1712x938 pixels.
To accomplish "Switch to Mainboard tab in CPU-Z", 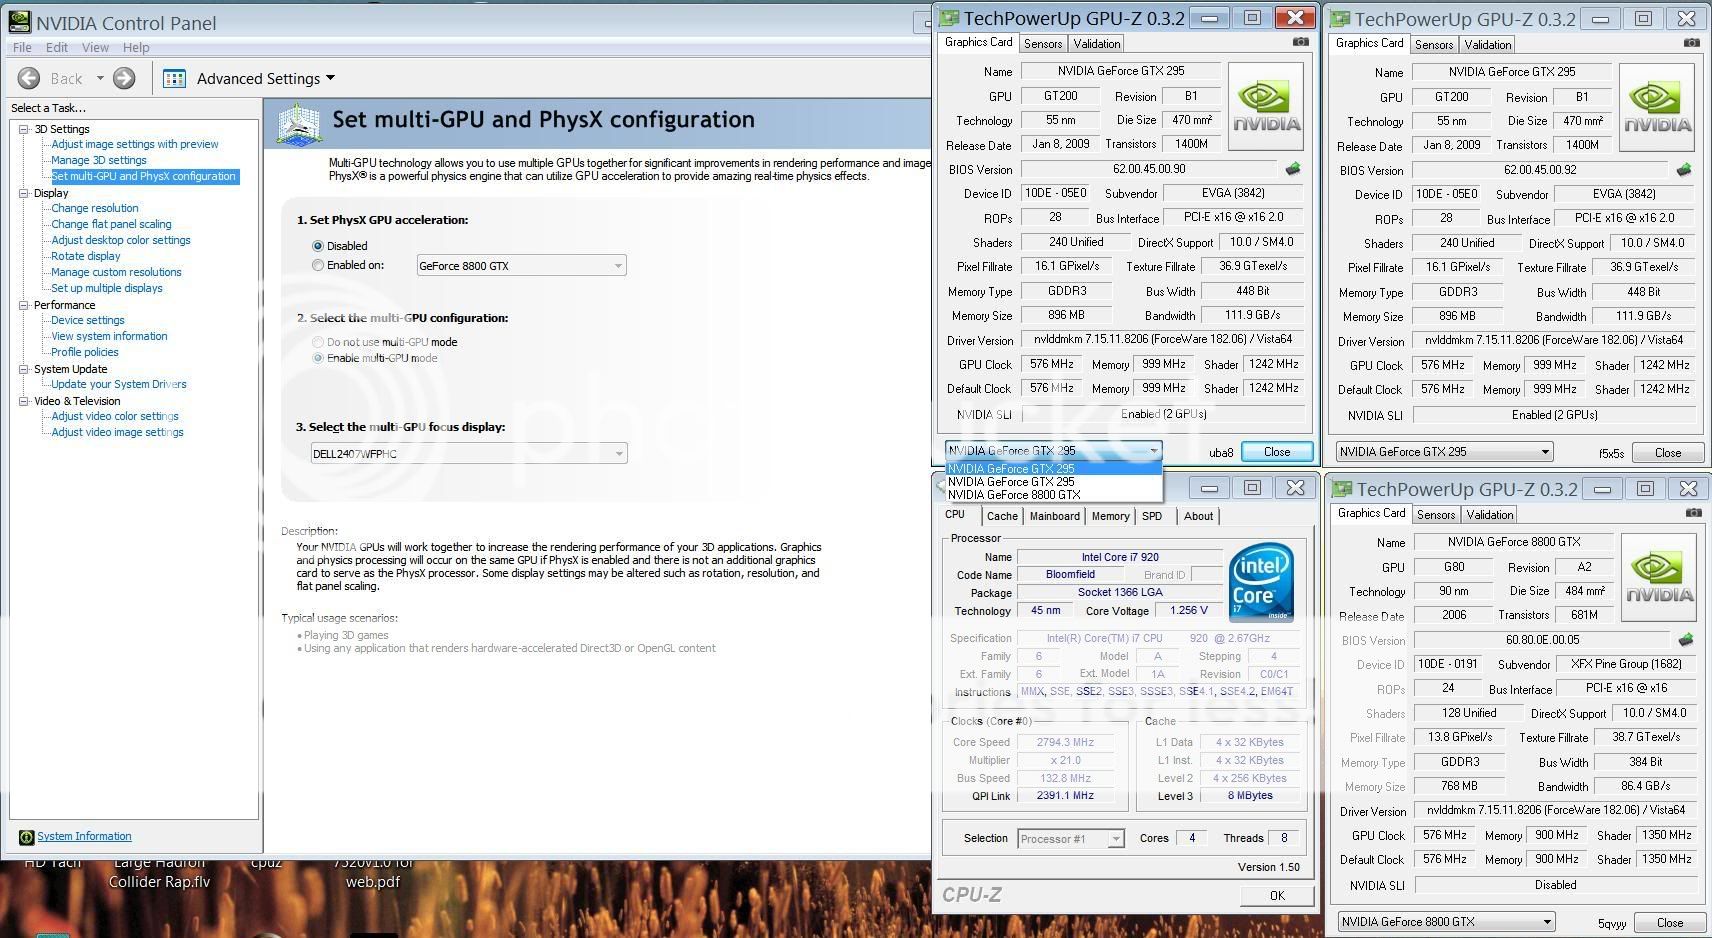I will [1055, 516].
